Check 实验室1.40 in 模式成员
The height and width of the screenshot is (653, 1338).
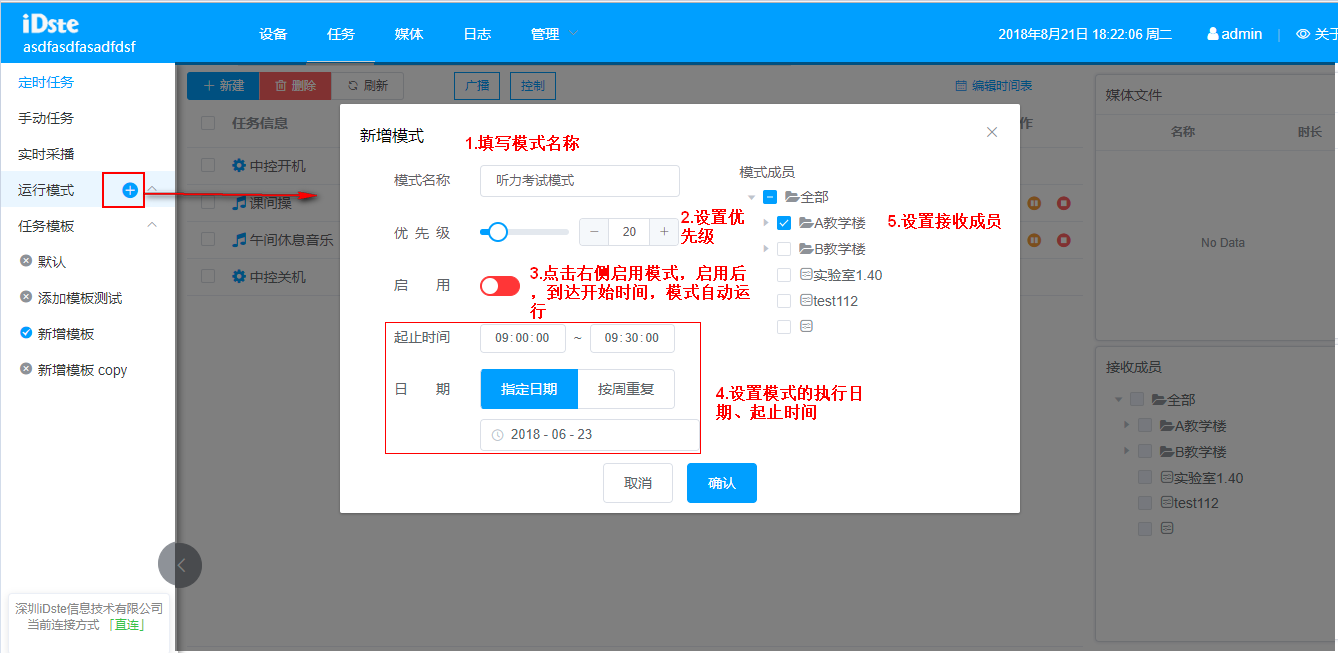click(x=784, y=275)
